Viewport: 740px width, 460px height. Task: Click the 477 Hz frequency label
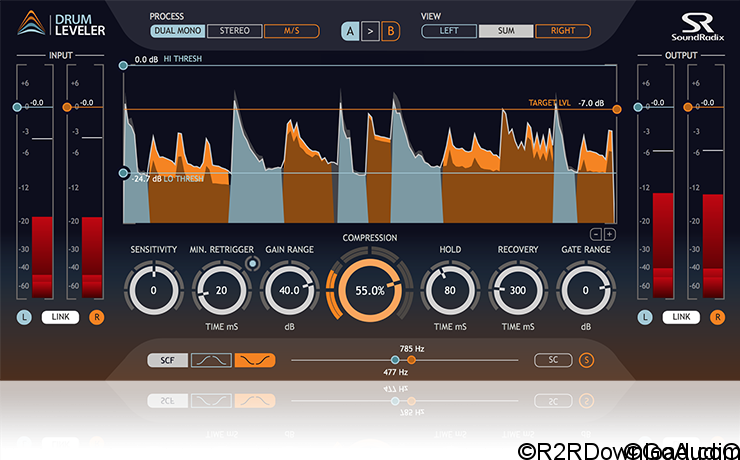click(395, 373)
